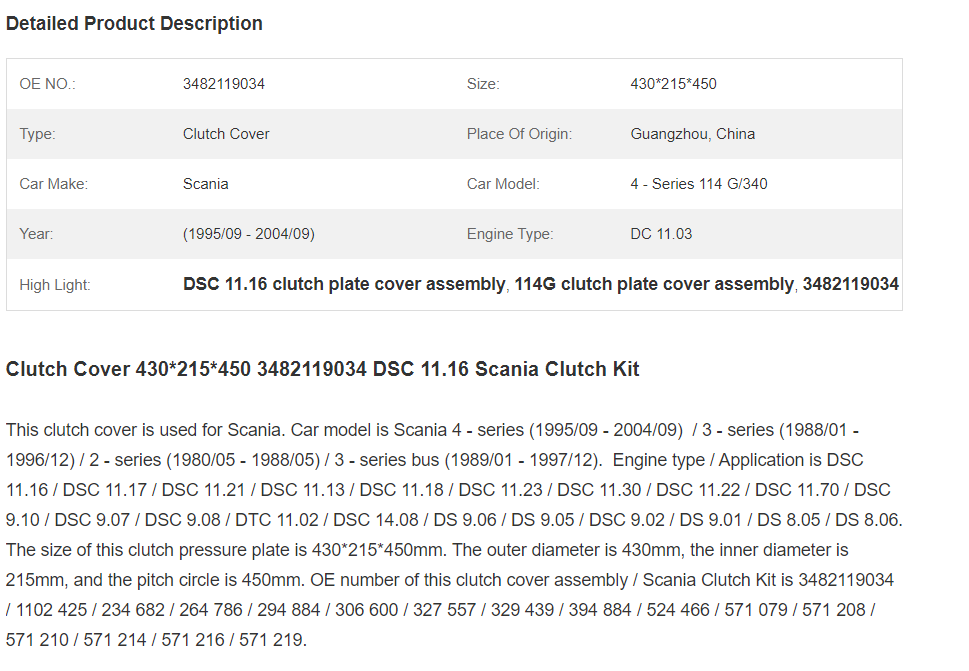Viewport: 969px width, 671px height.
Task: Select the 'Engine Type' label
Action: point(510,234)
